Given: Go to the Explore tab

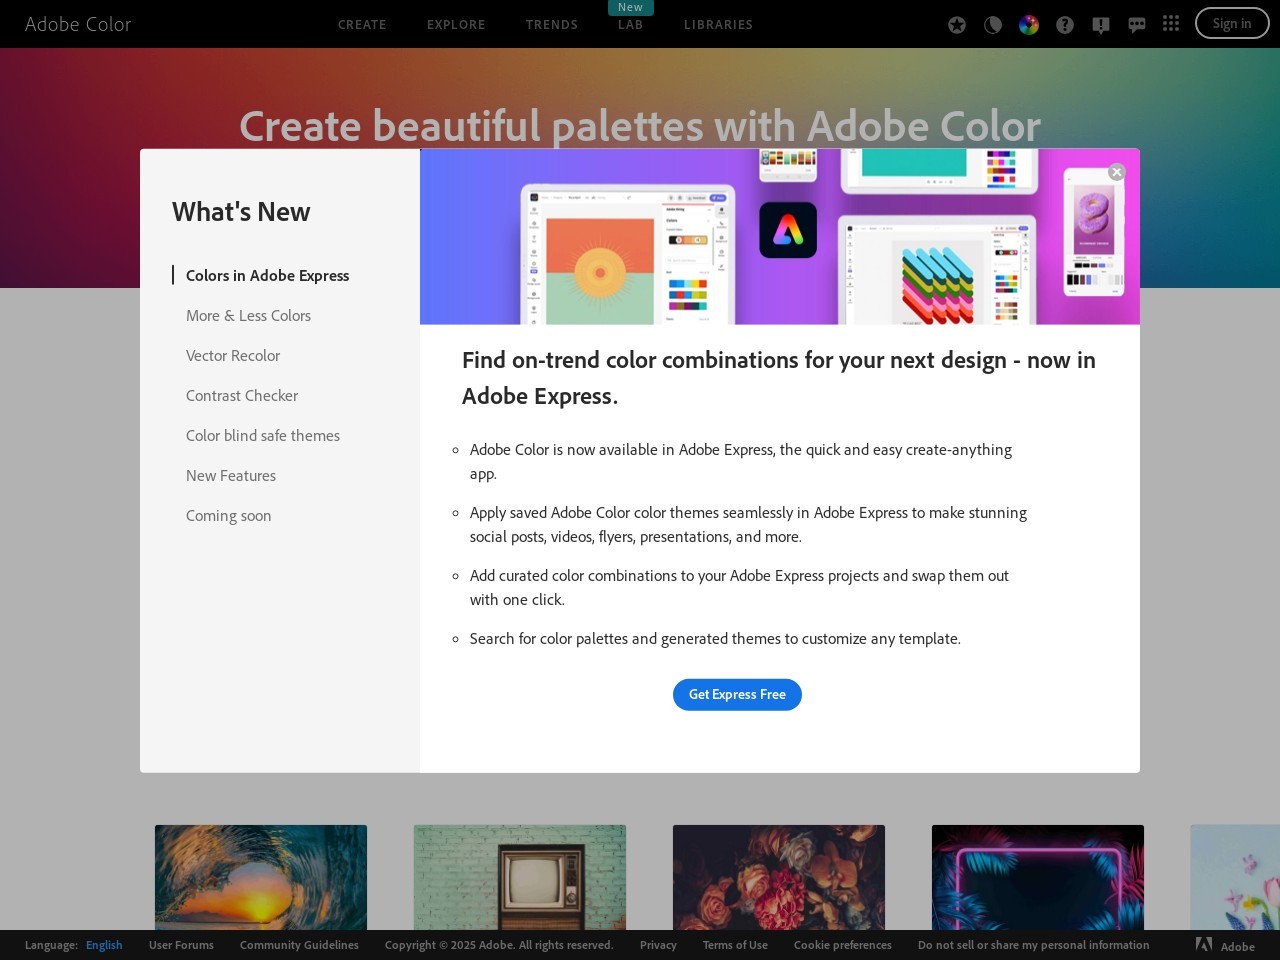Looking at the screenshot, I should pos(456,25).
